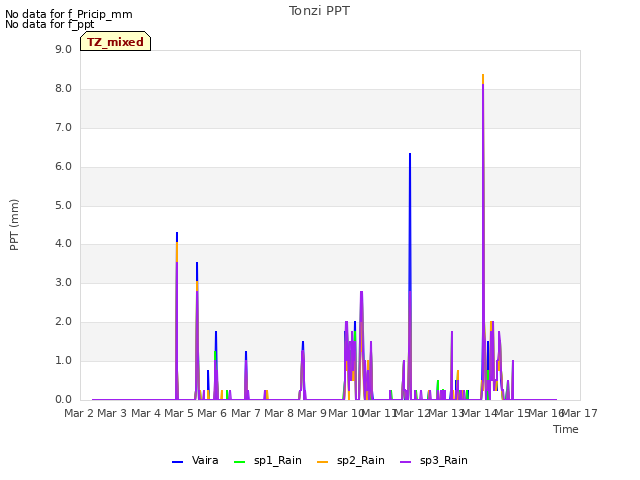Click the 6.0 y-axis tick label

point(63,167)
